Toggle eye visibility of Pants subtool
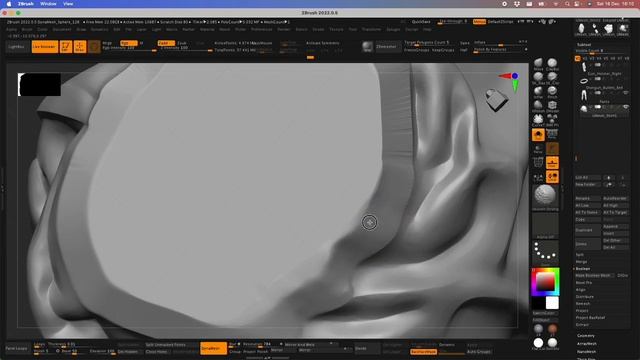Viewport: 640px width, 360px height. point(625,93)
